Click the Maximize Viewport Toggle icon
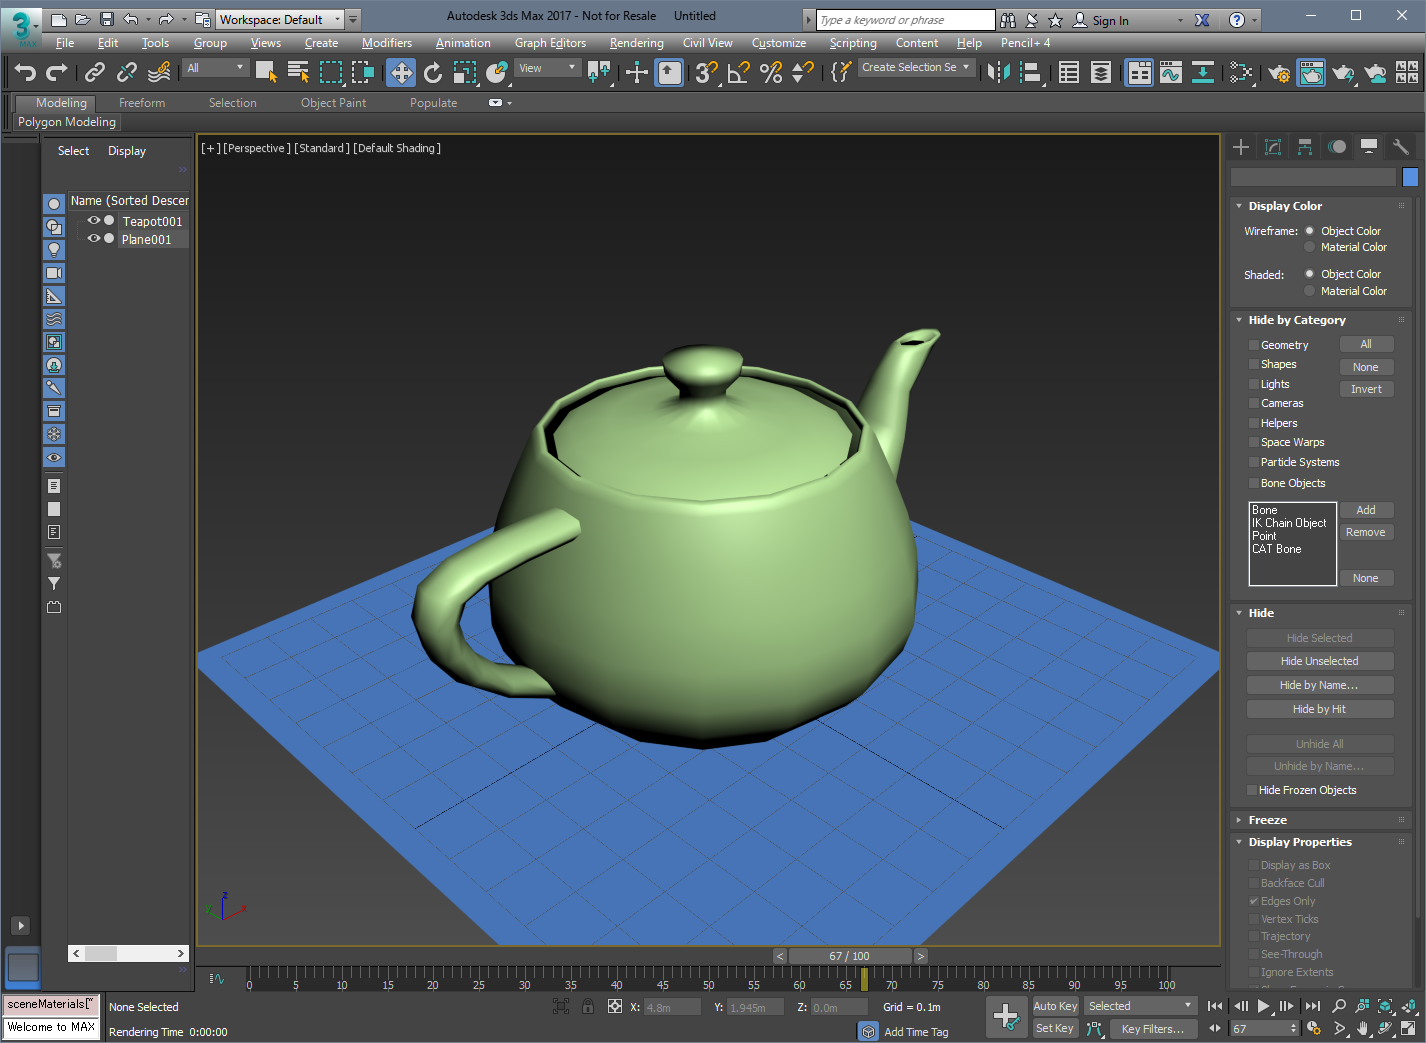Viewport: 1426px width, 1043px height. click(1408, 1028)
